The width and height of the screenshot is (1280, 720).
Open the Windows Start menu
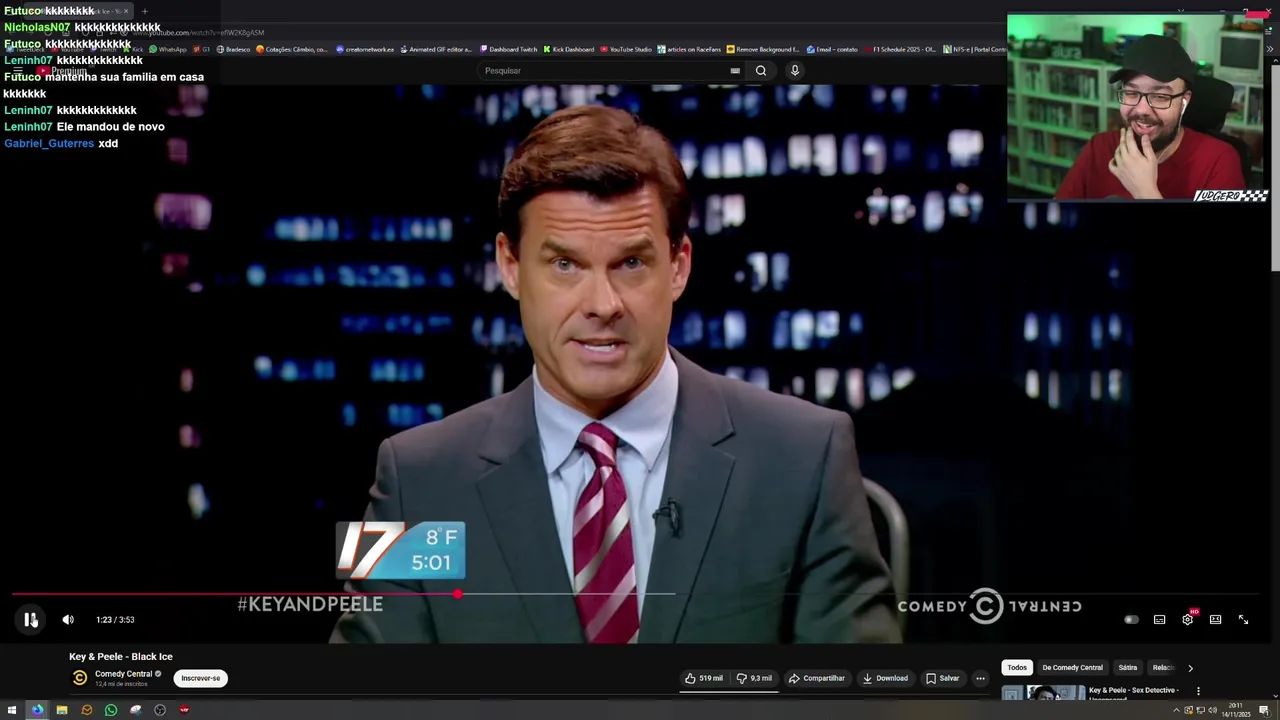[x=13, y=710]
